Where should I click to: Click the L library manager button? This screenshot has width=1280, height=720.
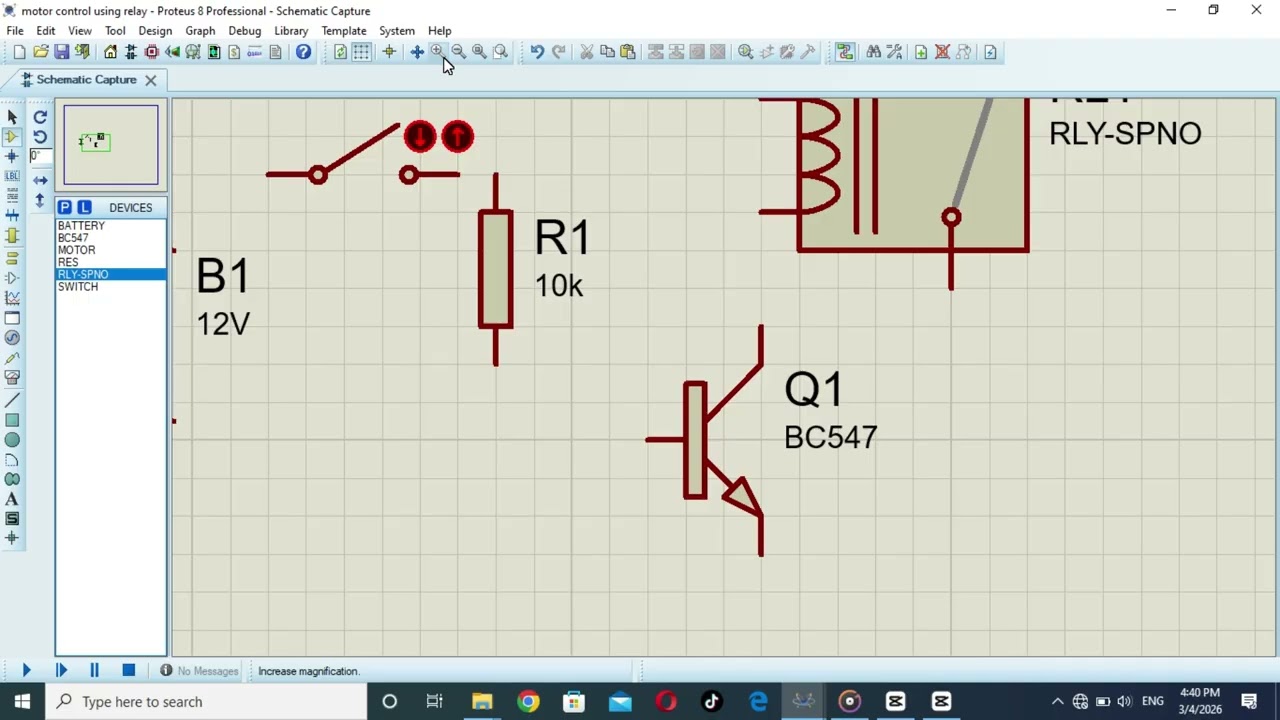(x=84, y=207)
